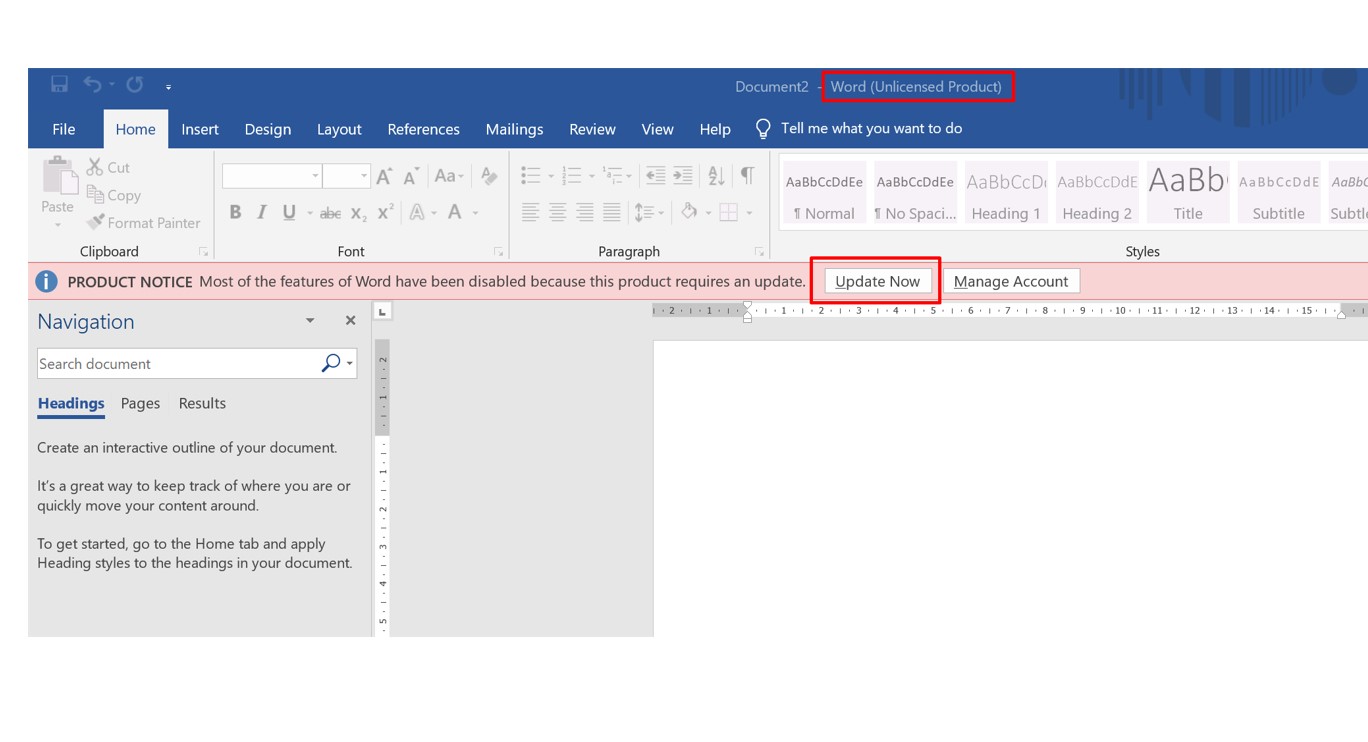Switch to the Mailings tab
Viewport: 1368px width, 742px height.
514,129
